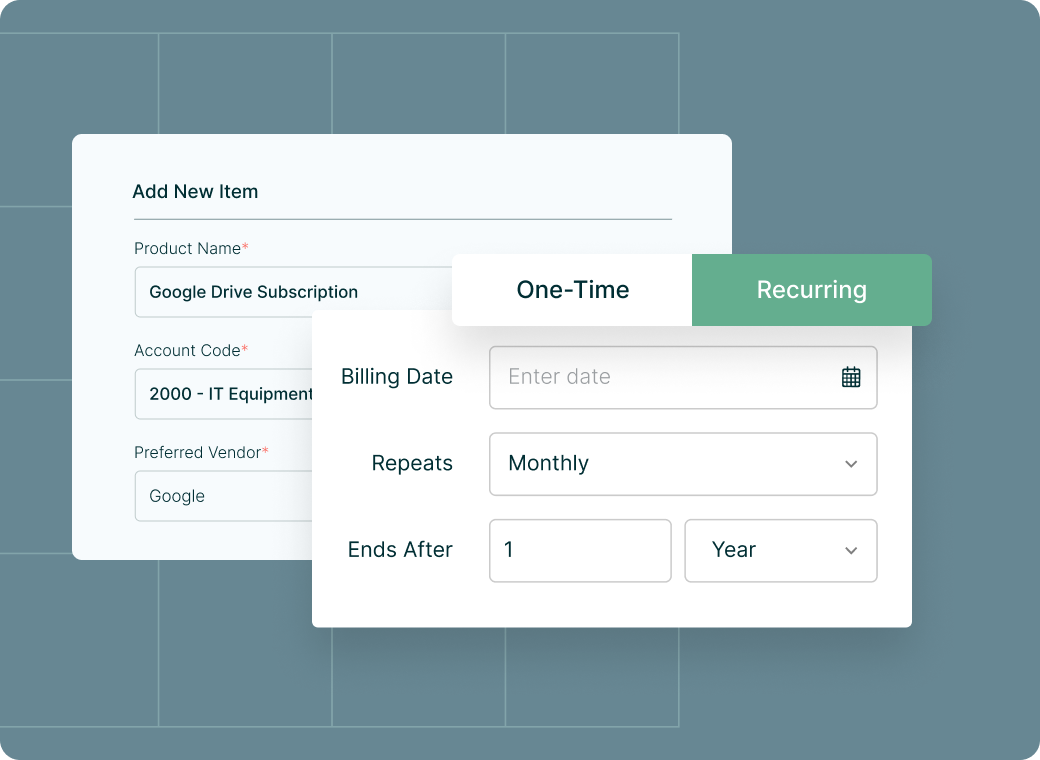Click the Preferred Vendor Google field
1040x760 pixels.
click(224, 496)
